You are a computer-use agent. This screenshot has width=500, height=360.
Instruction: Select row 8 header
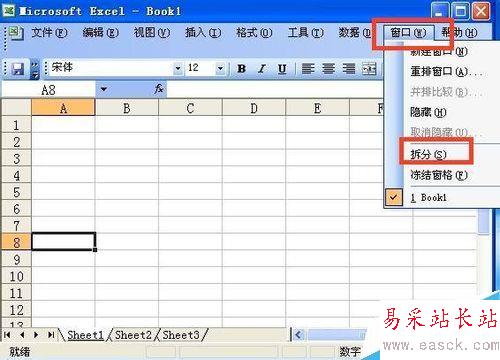[x=16, y=242]
